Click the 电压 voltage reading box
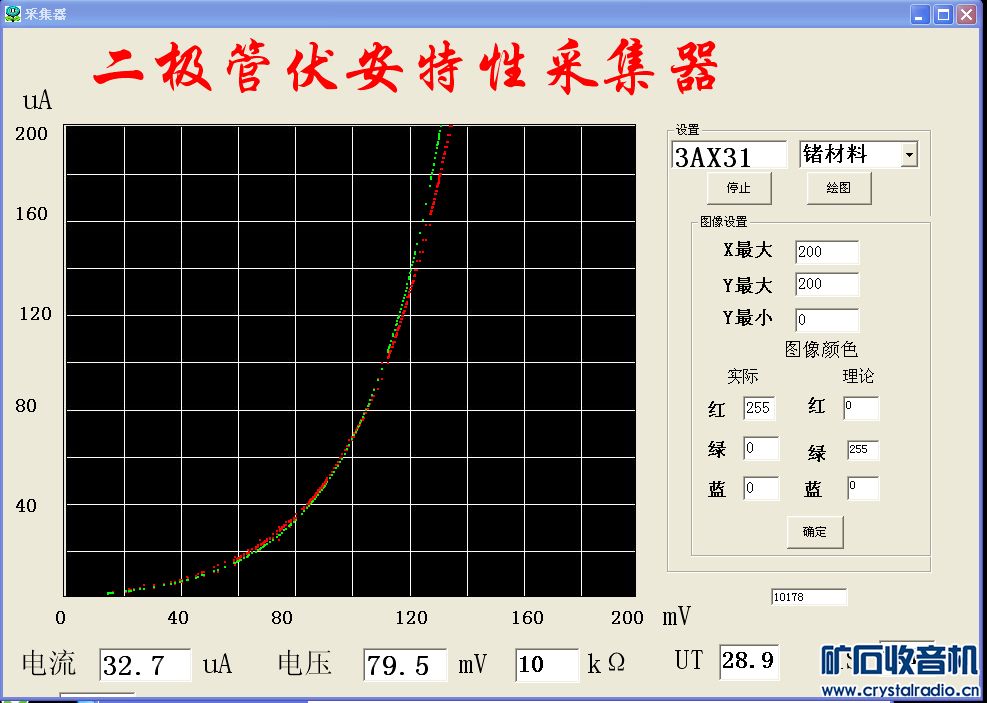This screenshot has width=987, height=703. coord(404,665)
